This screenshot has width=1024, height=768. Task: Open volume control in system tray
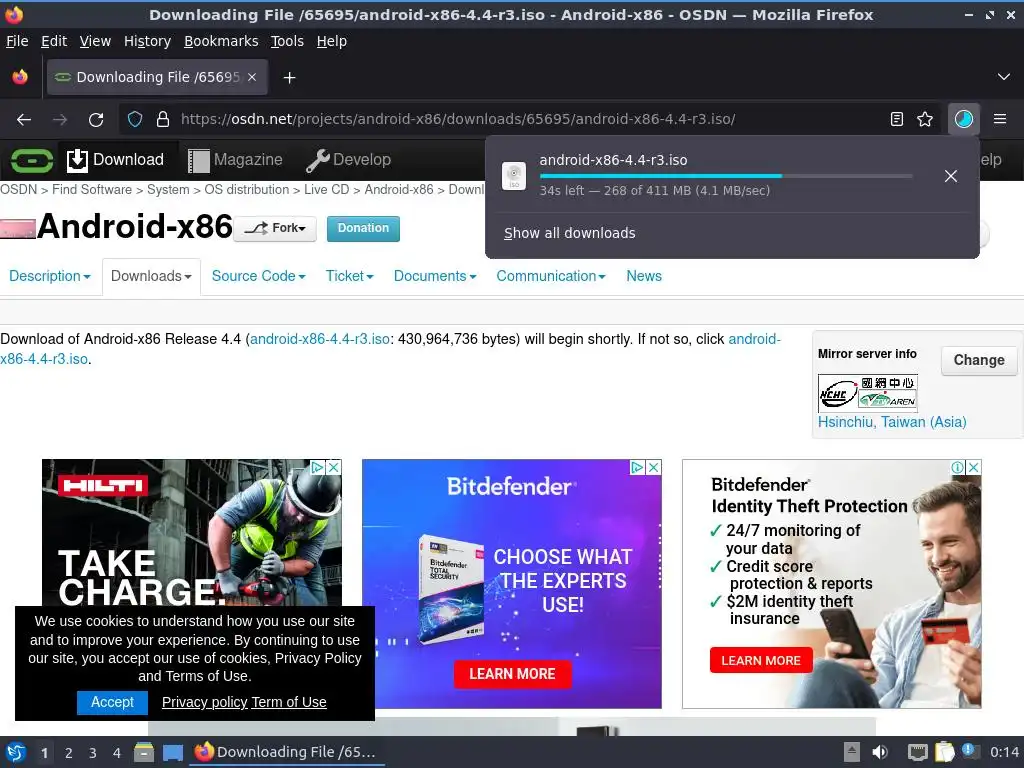tap(880, 752)
